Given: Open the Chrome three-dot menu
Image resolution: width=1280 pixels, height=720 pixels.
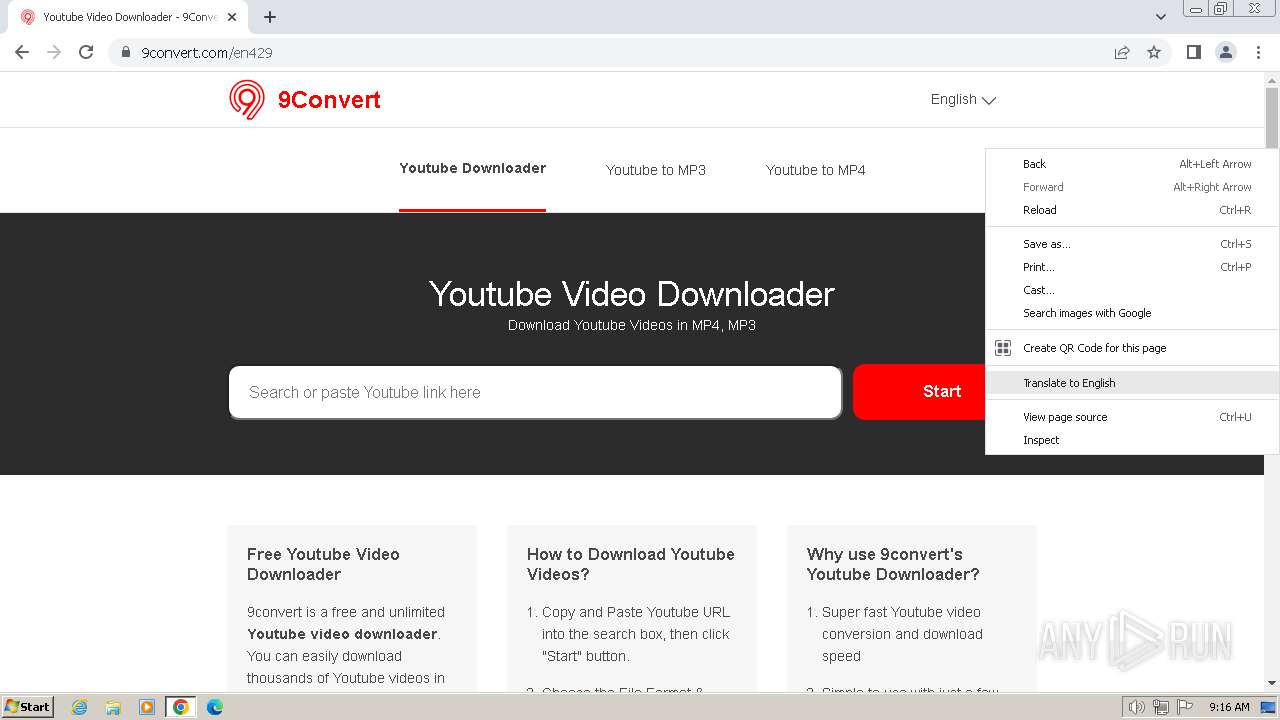Looking at the screenshot, I should click(x=1258, y=52).
